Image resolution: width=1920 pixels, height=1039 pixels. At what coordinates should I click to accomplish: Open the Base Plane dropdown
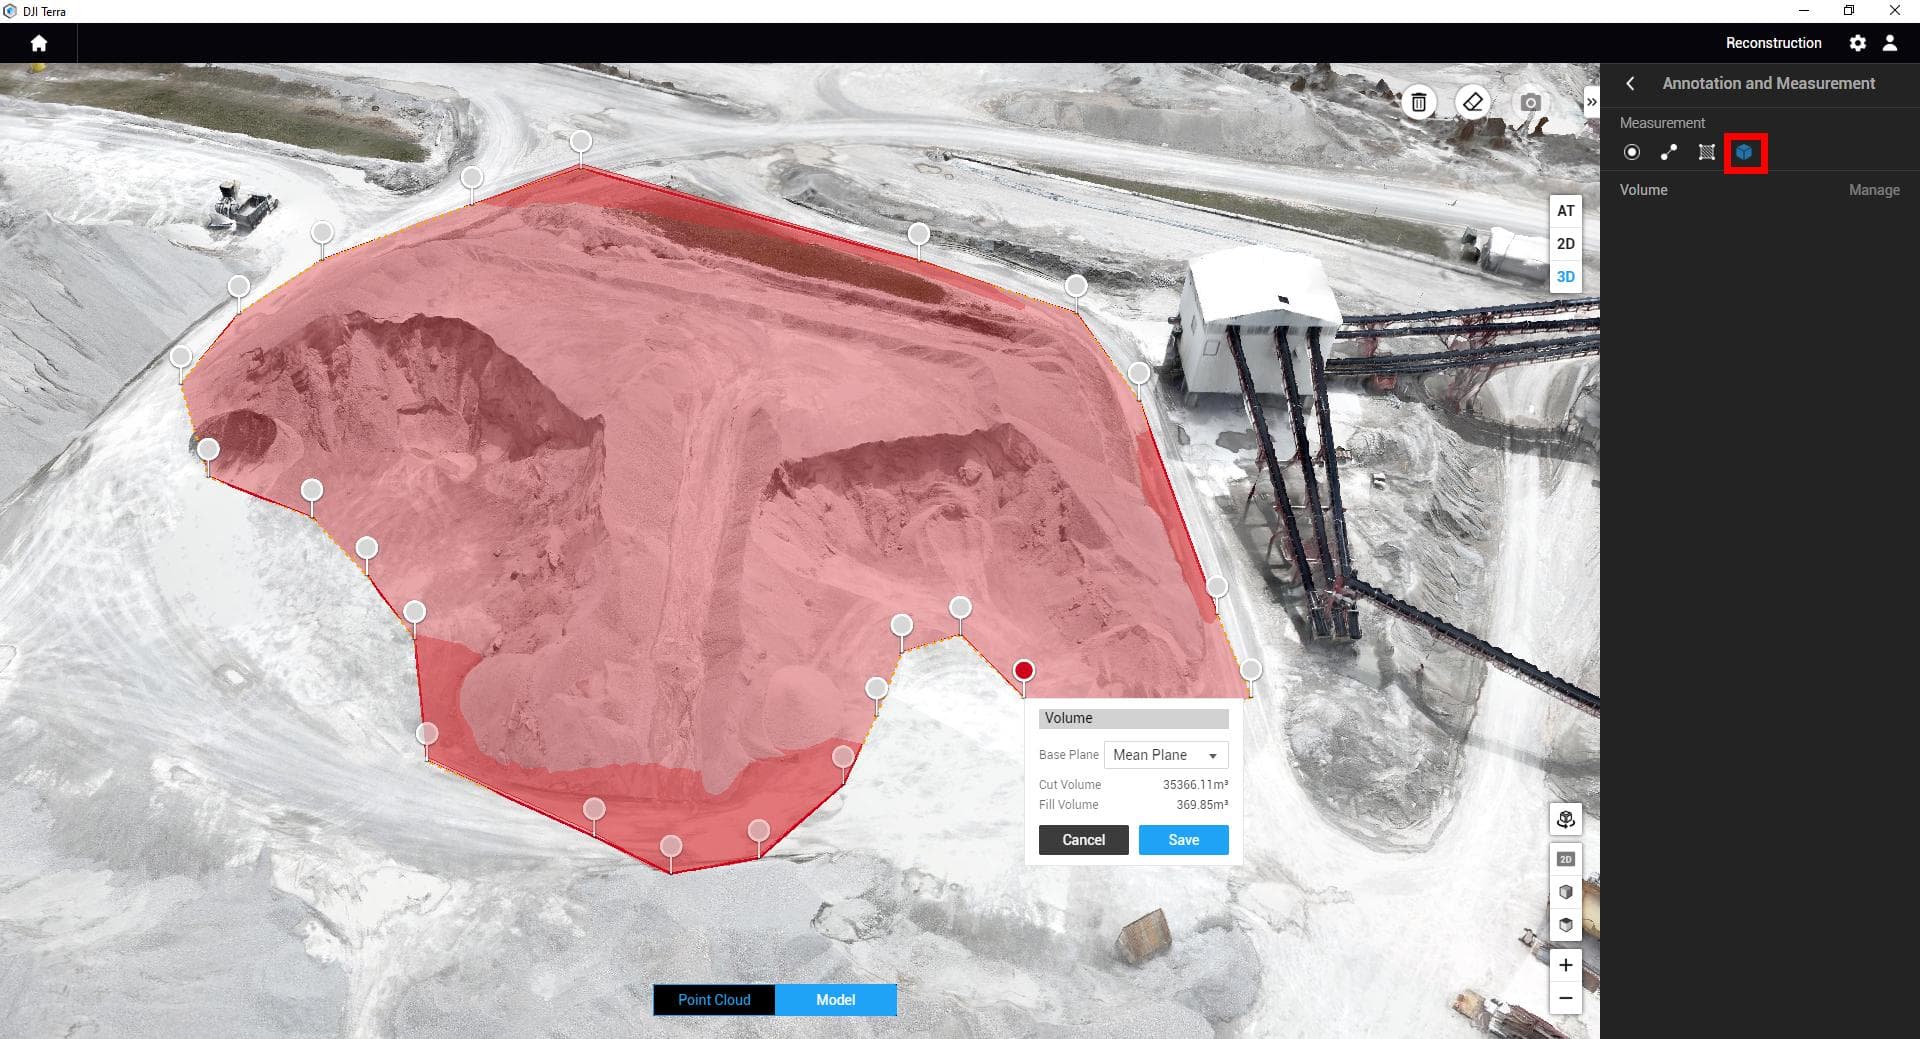click(1165, 755)
